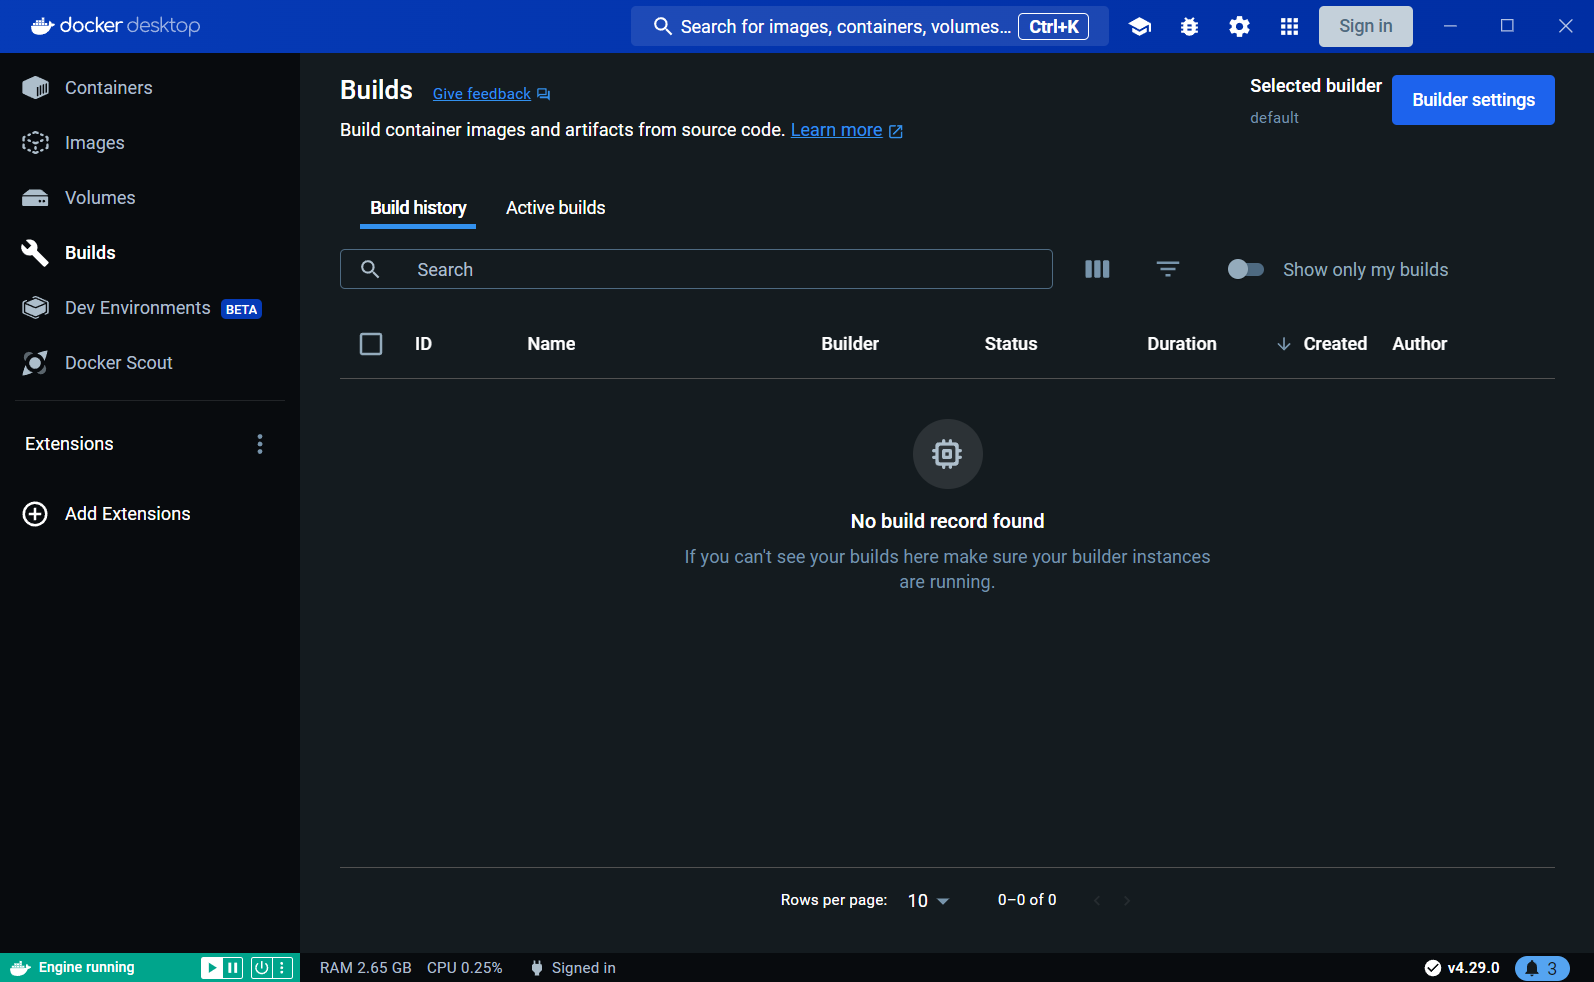
Task: Expand the Rows per page dropdown
Action: 928,901
